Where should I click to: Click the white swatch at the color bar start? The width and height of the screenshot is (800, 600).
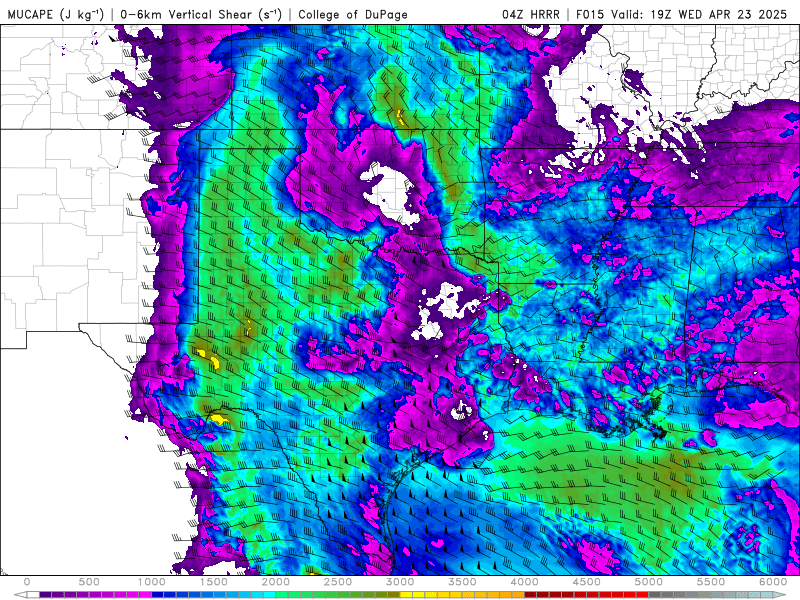(x=33, y=594)
